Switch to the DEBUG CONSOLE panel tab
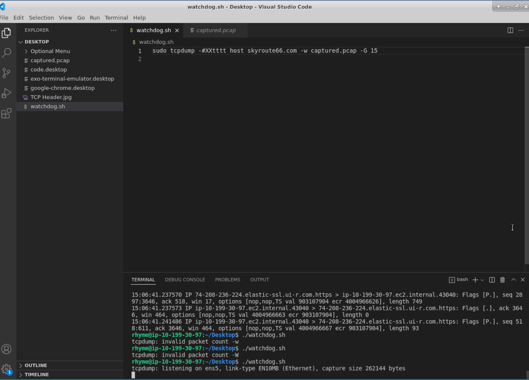The height and width of the screenshot is (380, 529). tap(185, 280)
